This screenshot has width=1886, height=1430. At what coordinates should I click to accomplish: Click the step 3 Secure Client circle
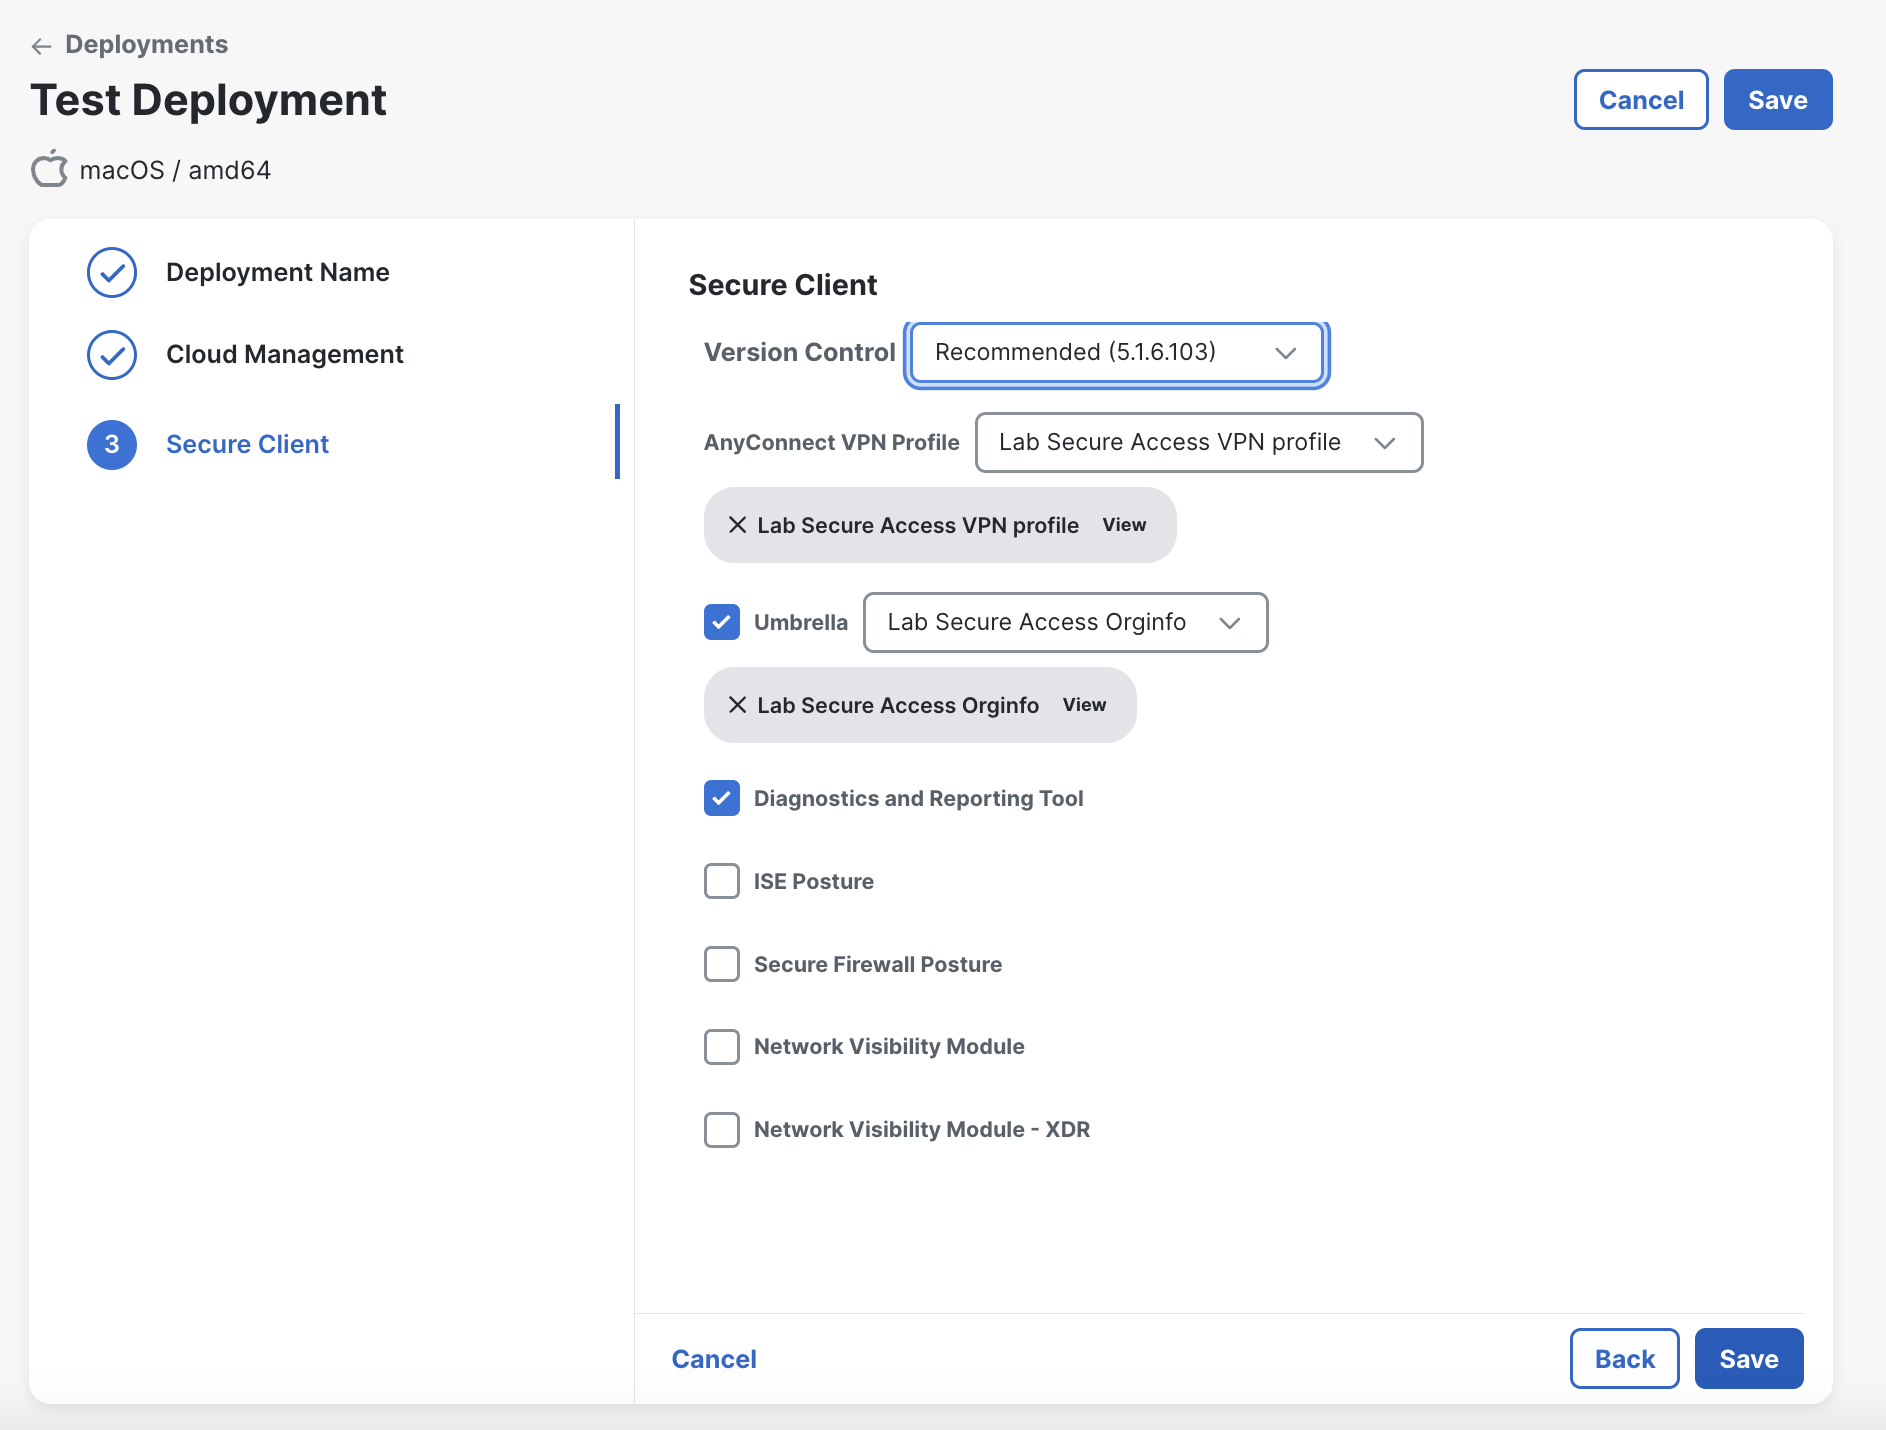(112, 445)
